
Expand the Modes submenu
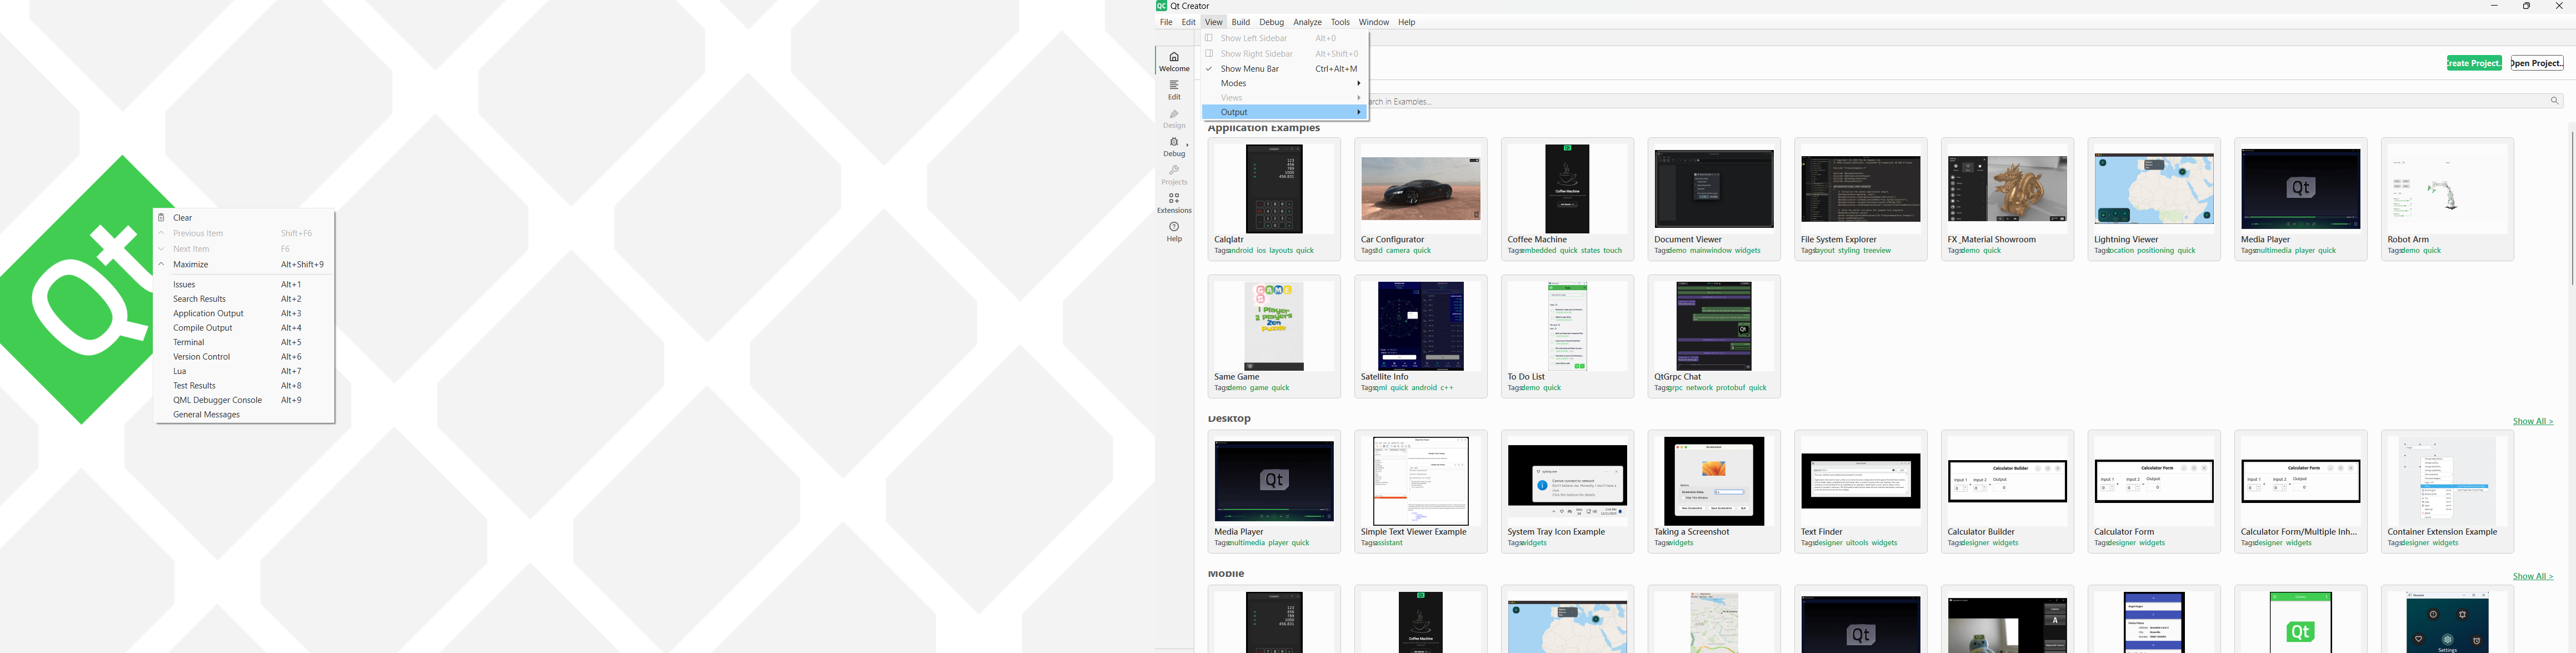point(1285,83)
